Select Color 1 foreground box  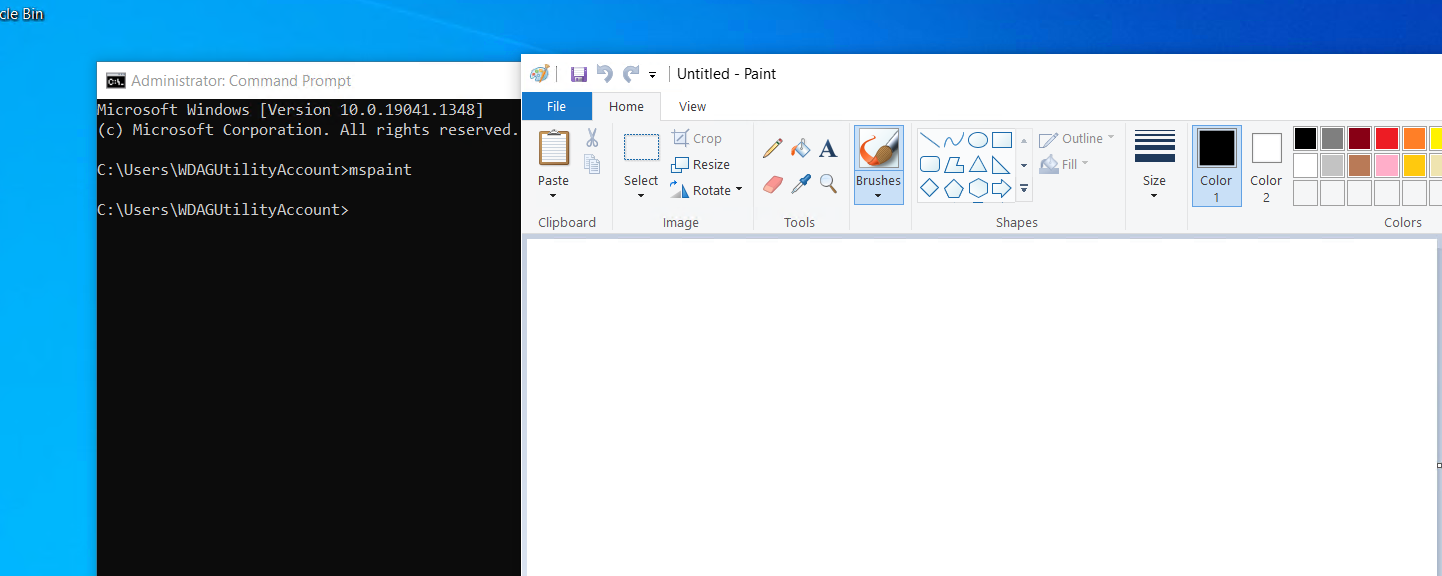(x=1216, y=165)
